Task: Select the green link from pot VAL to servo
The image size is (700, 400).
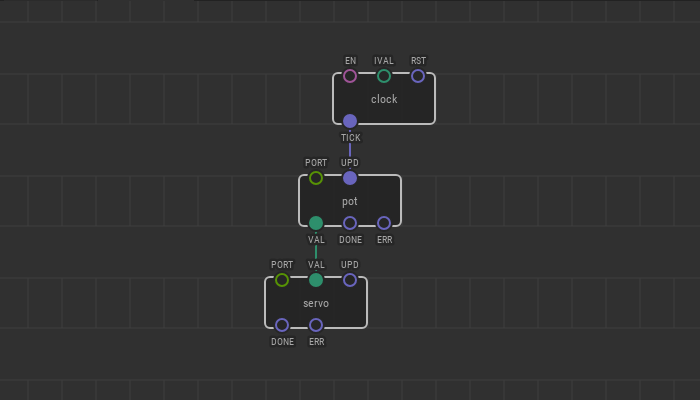Action: click(x=316, y=252)
